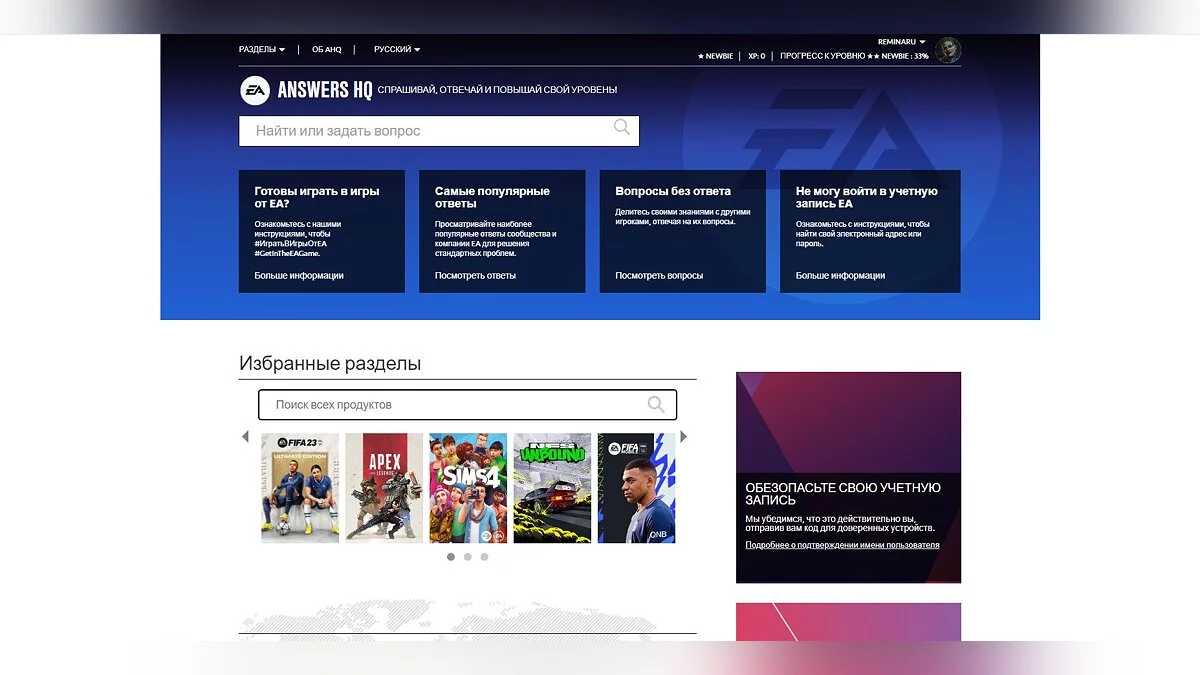Click 'Вопросы без ответа' heading
Viewport: 1200px width, 675px height.
coord(673,191)
